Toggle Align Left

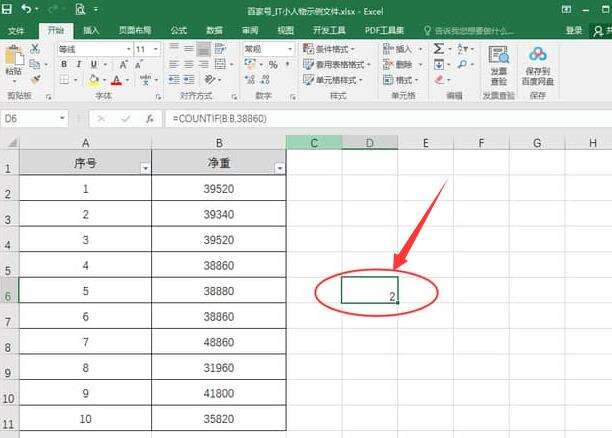pos(174,64)
